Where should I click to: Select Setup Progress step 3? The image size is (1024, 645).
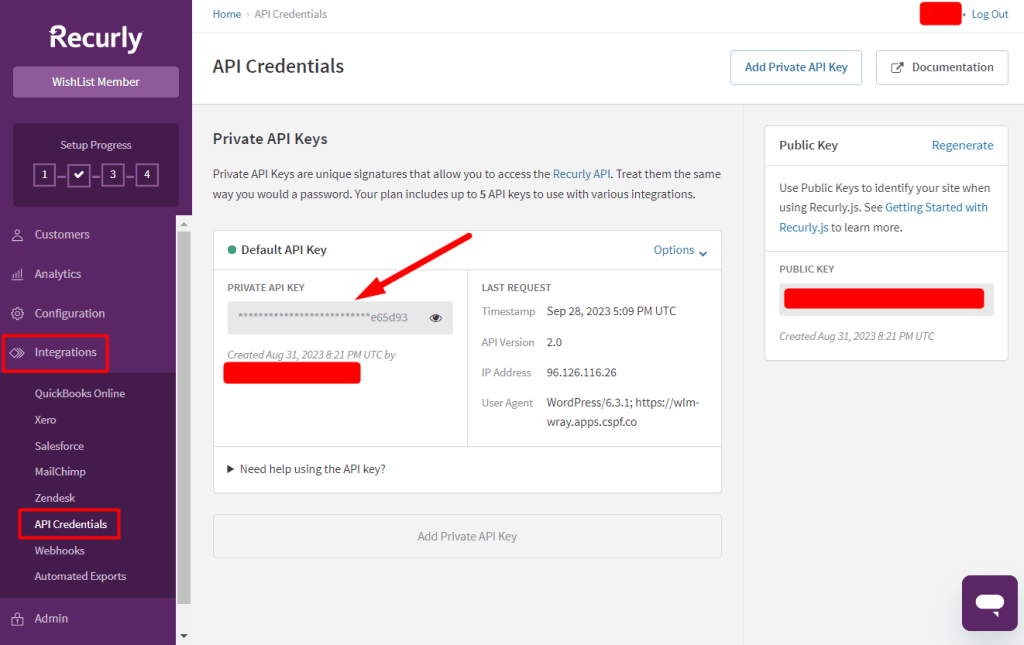click(113, 174)
